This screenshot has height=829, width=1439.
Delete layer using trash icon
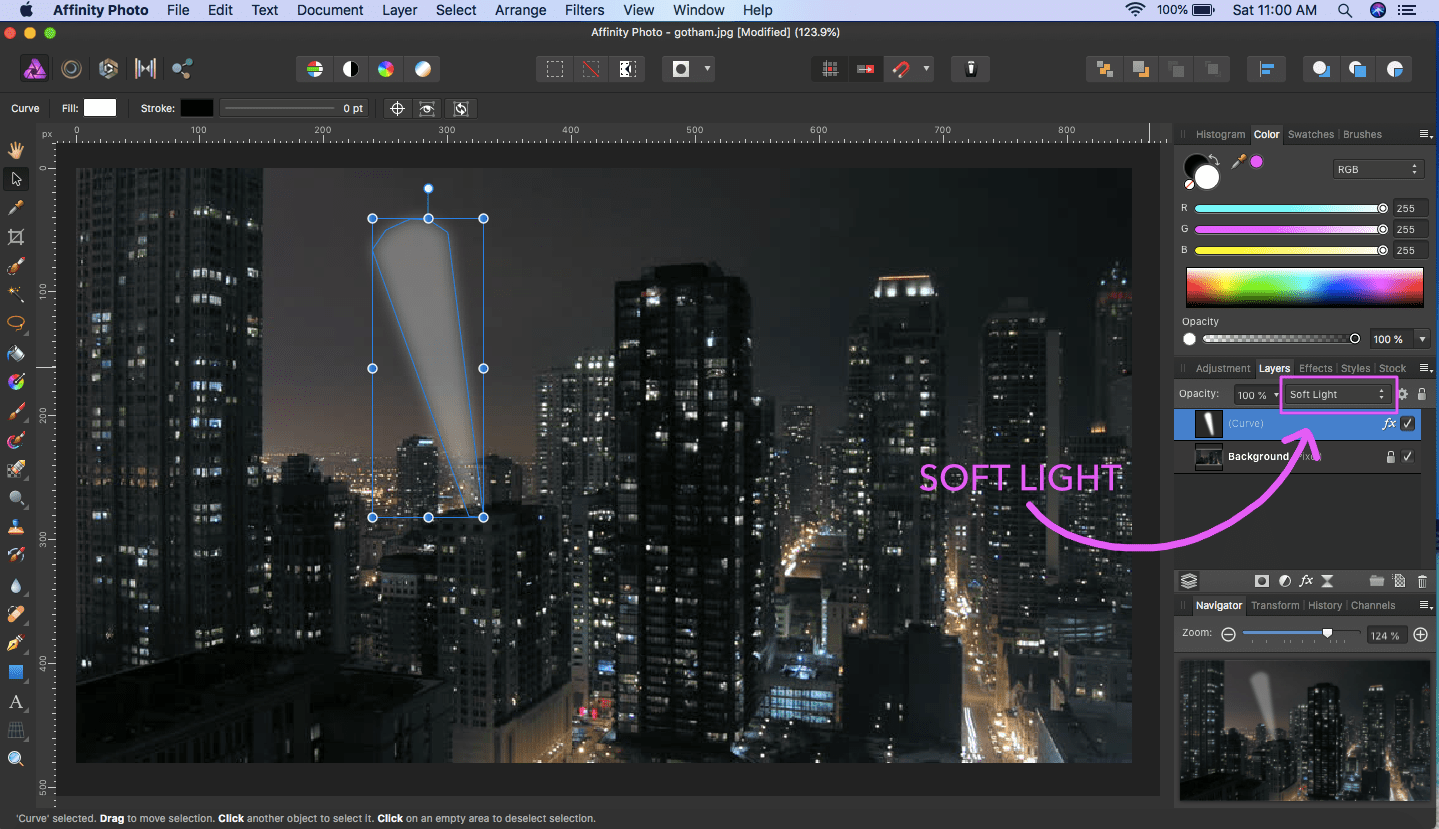(x=1422, y=581)
